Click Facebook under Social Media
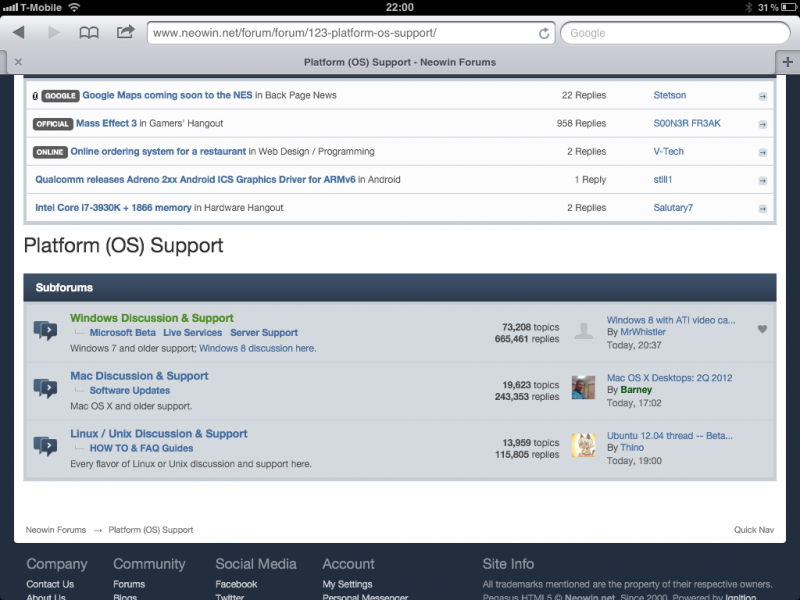The height and width of the screenshot is (600, 800). point(236,584)
